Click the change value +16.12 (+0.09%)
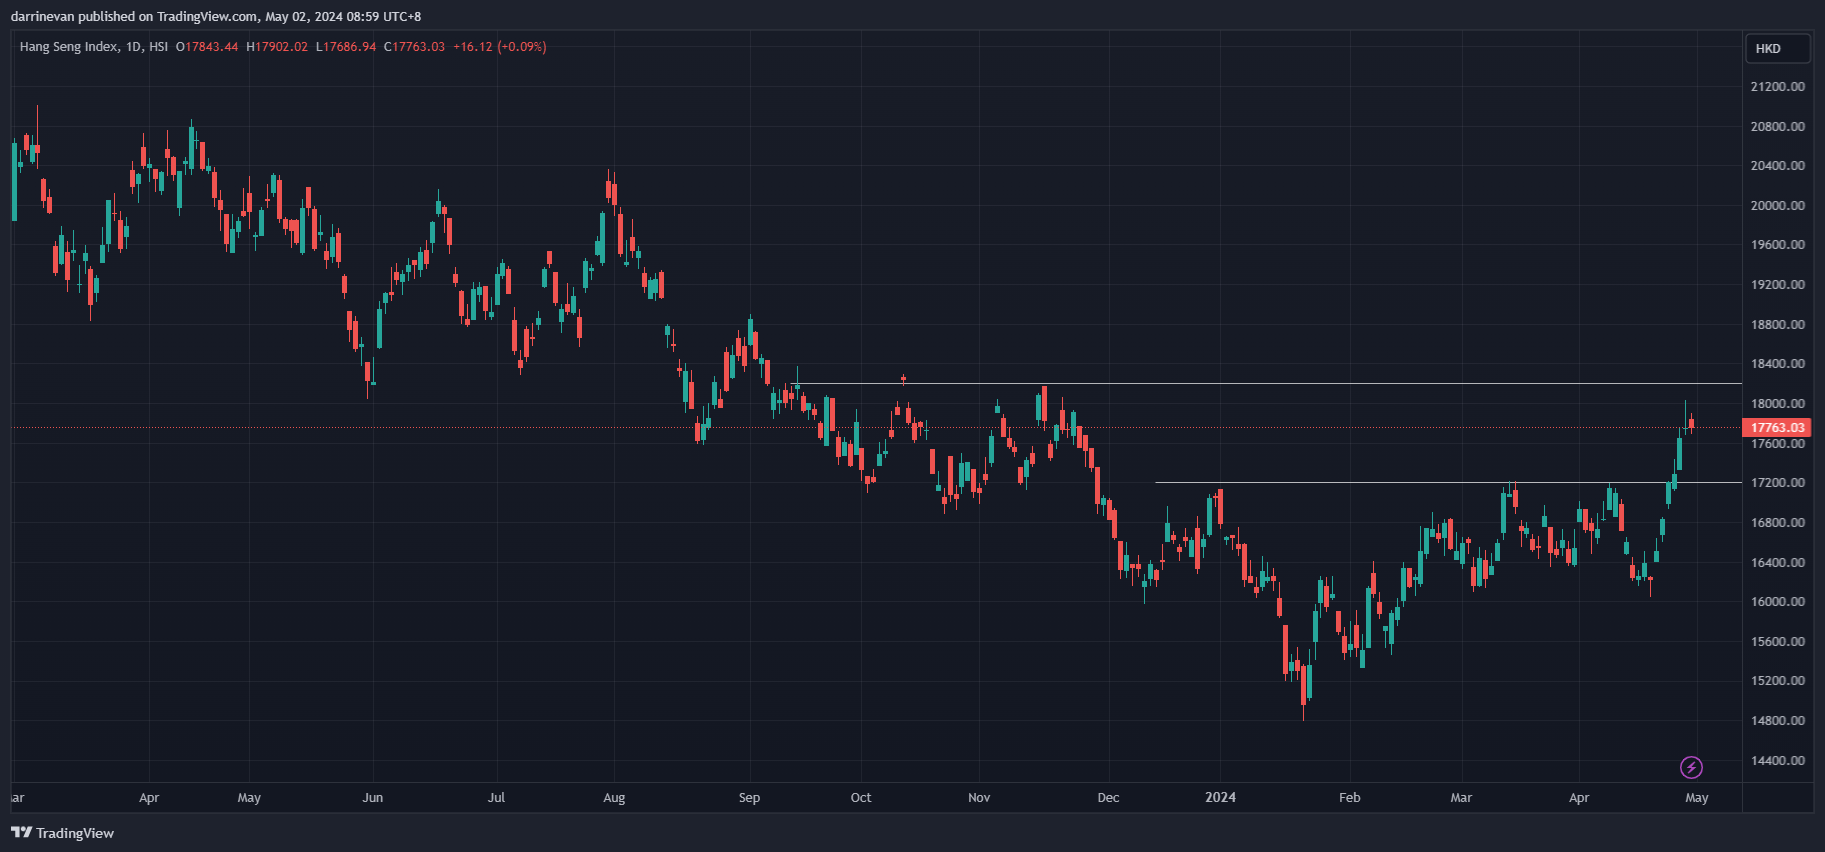Screen dimensions: 1825x852 499,47
